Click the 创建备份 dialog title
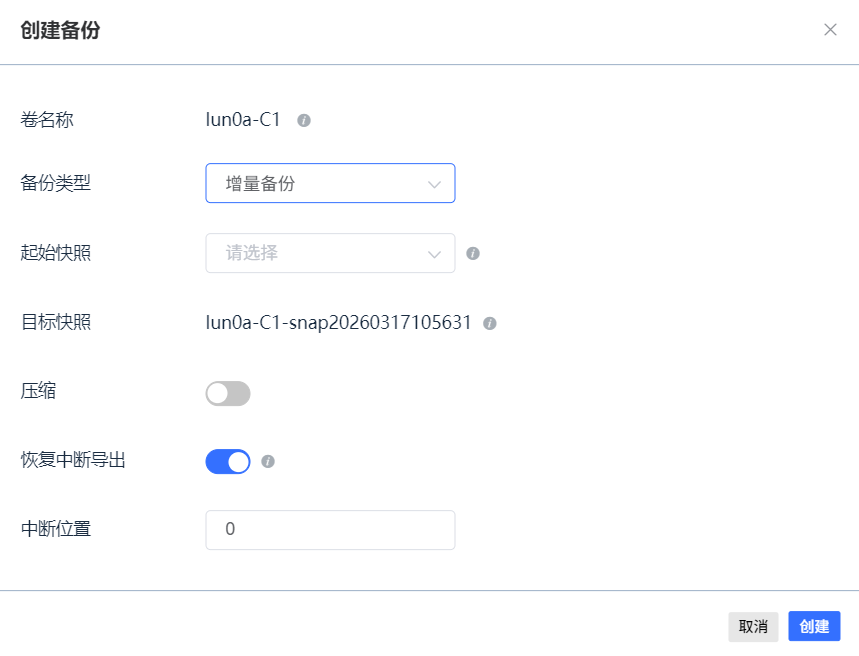This screenshot has width=859, height=656. pyautogui.click(x=60, y=30)
